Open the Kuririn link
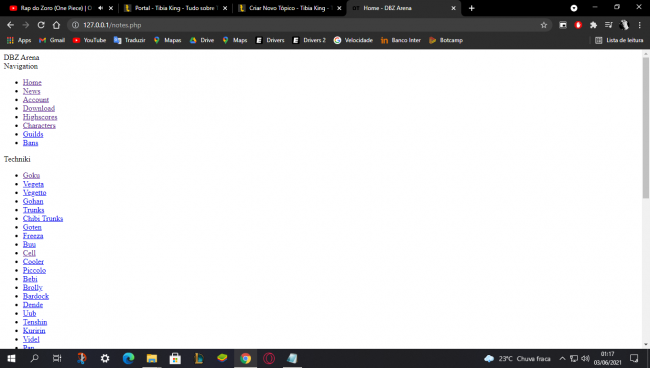The width and height of the screenshot is (650, 368). (x=34, y=331)
